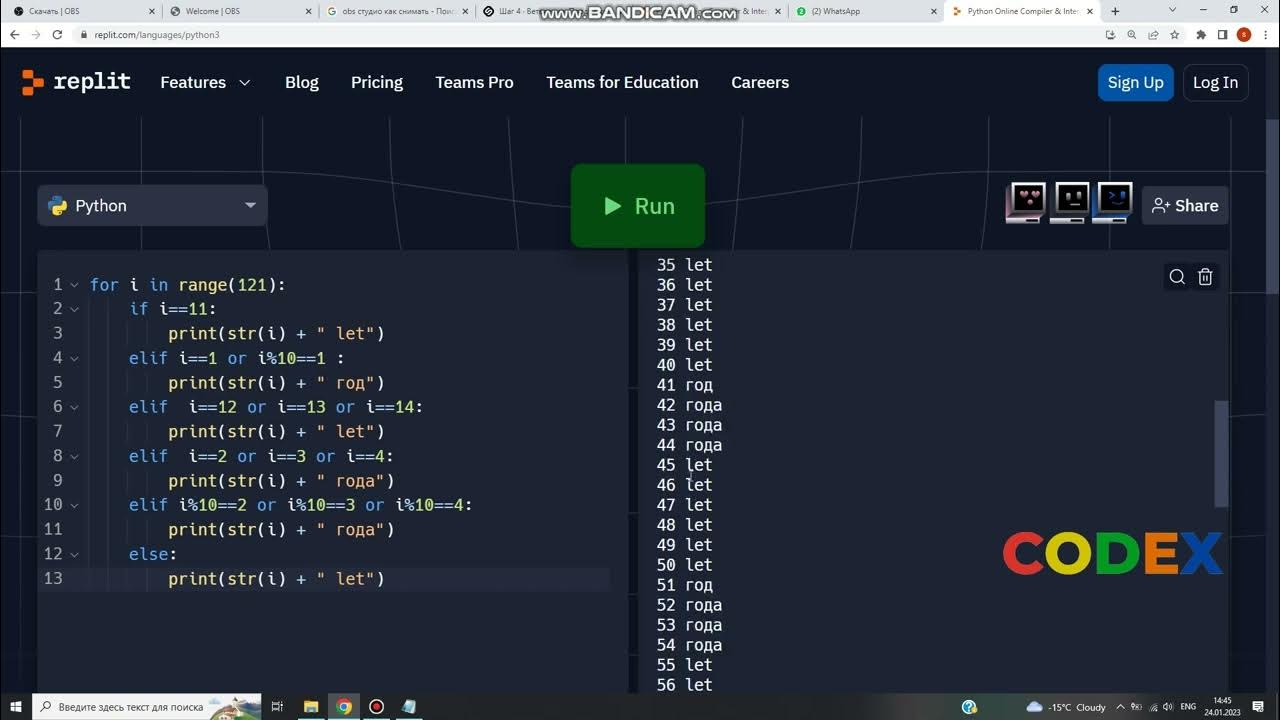The image size is (1280, 720).
Task: Click the heart-eyes computer icon
Action: [1026, 203]
